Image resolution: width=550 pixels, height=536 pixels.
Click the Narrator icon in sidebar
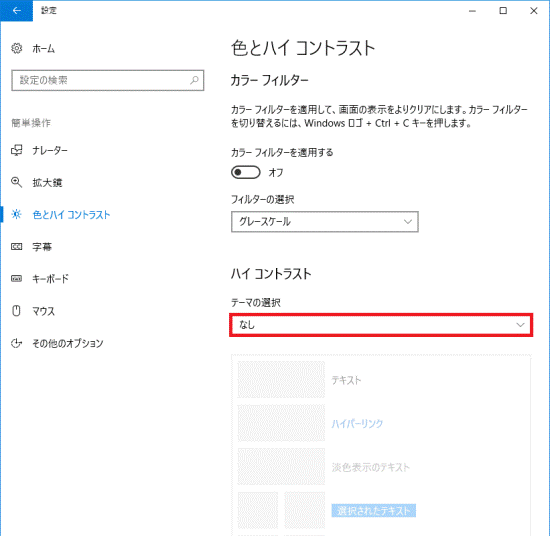pos(16,150)
